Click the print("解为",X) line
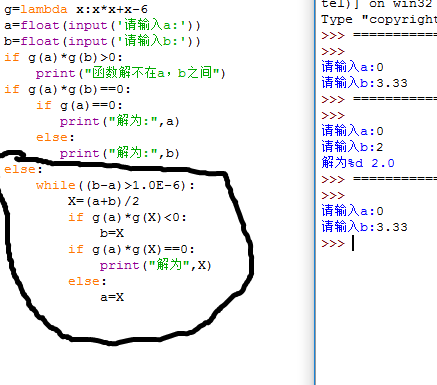Viewport: 437px width, 385px height. (155, 265)
